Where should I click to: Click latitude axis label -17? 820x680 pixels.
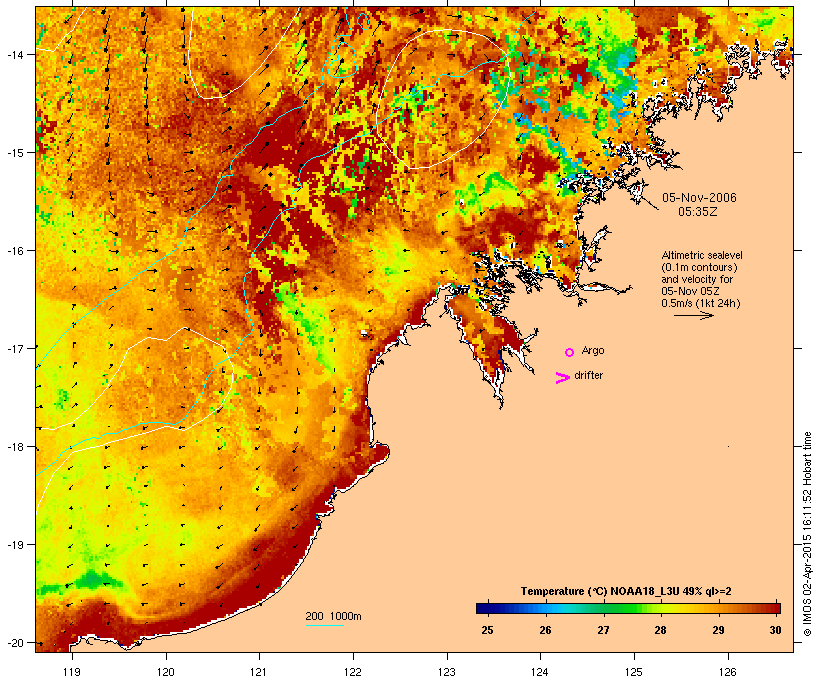pos(15,348)
